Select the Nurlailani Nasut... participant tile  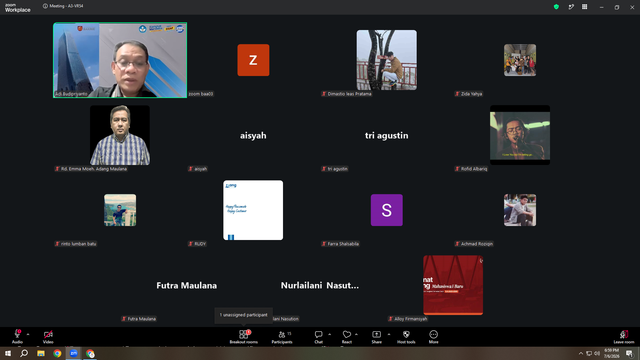click(320, 285)
